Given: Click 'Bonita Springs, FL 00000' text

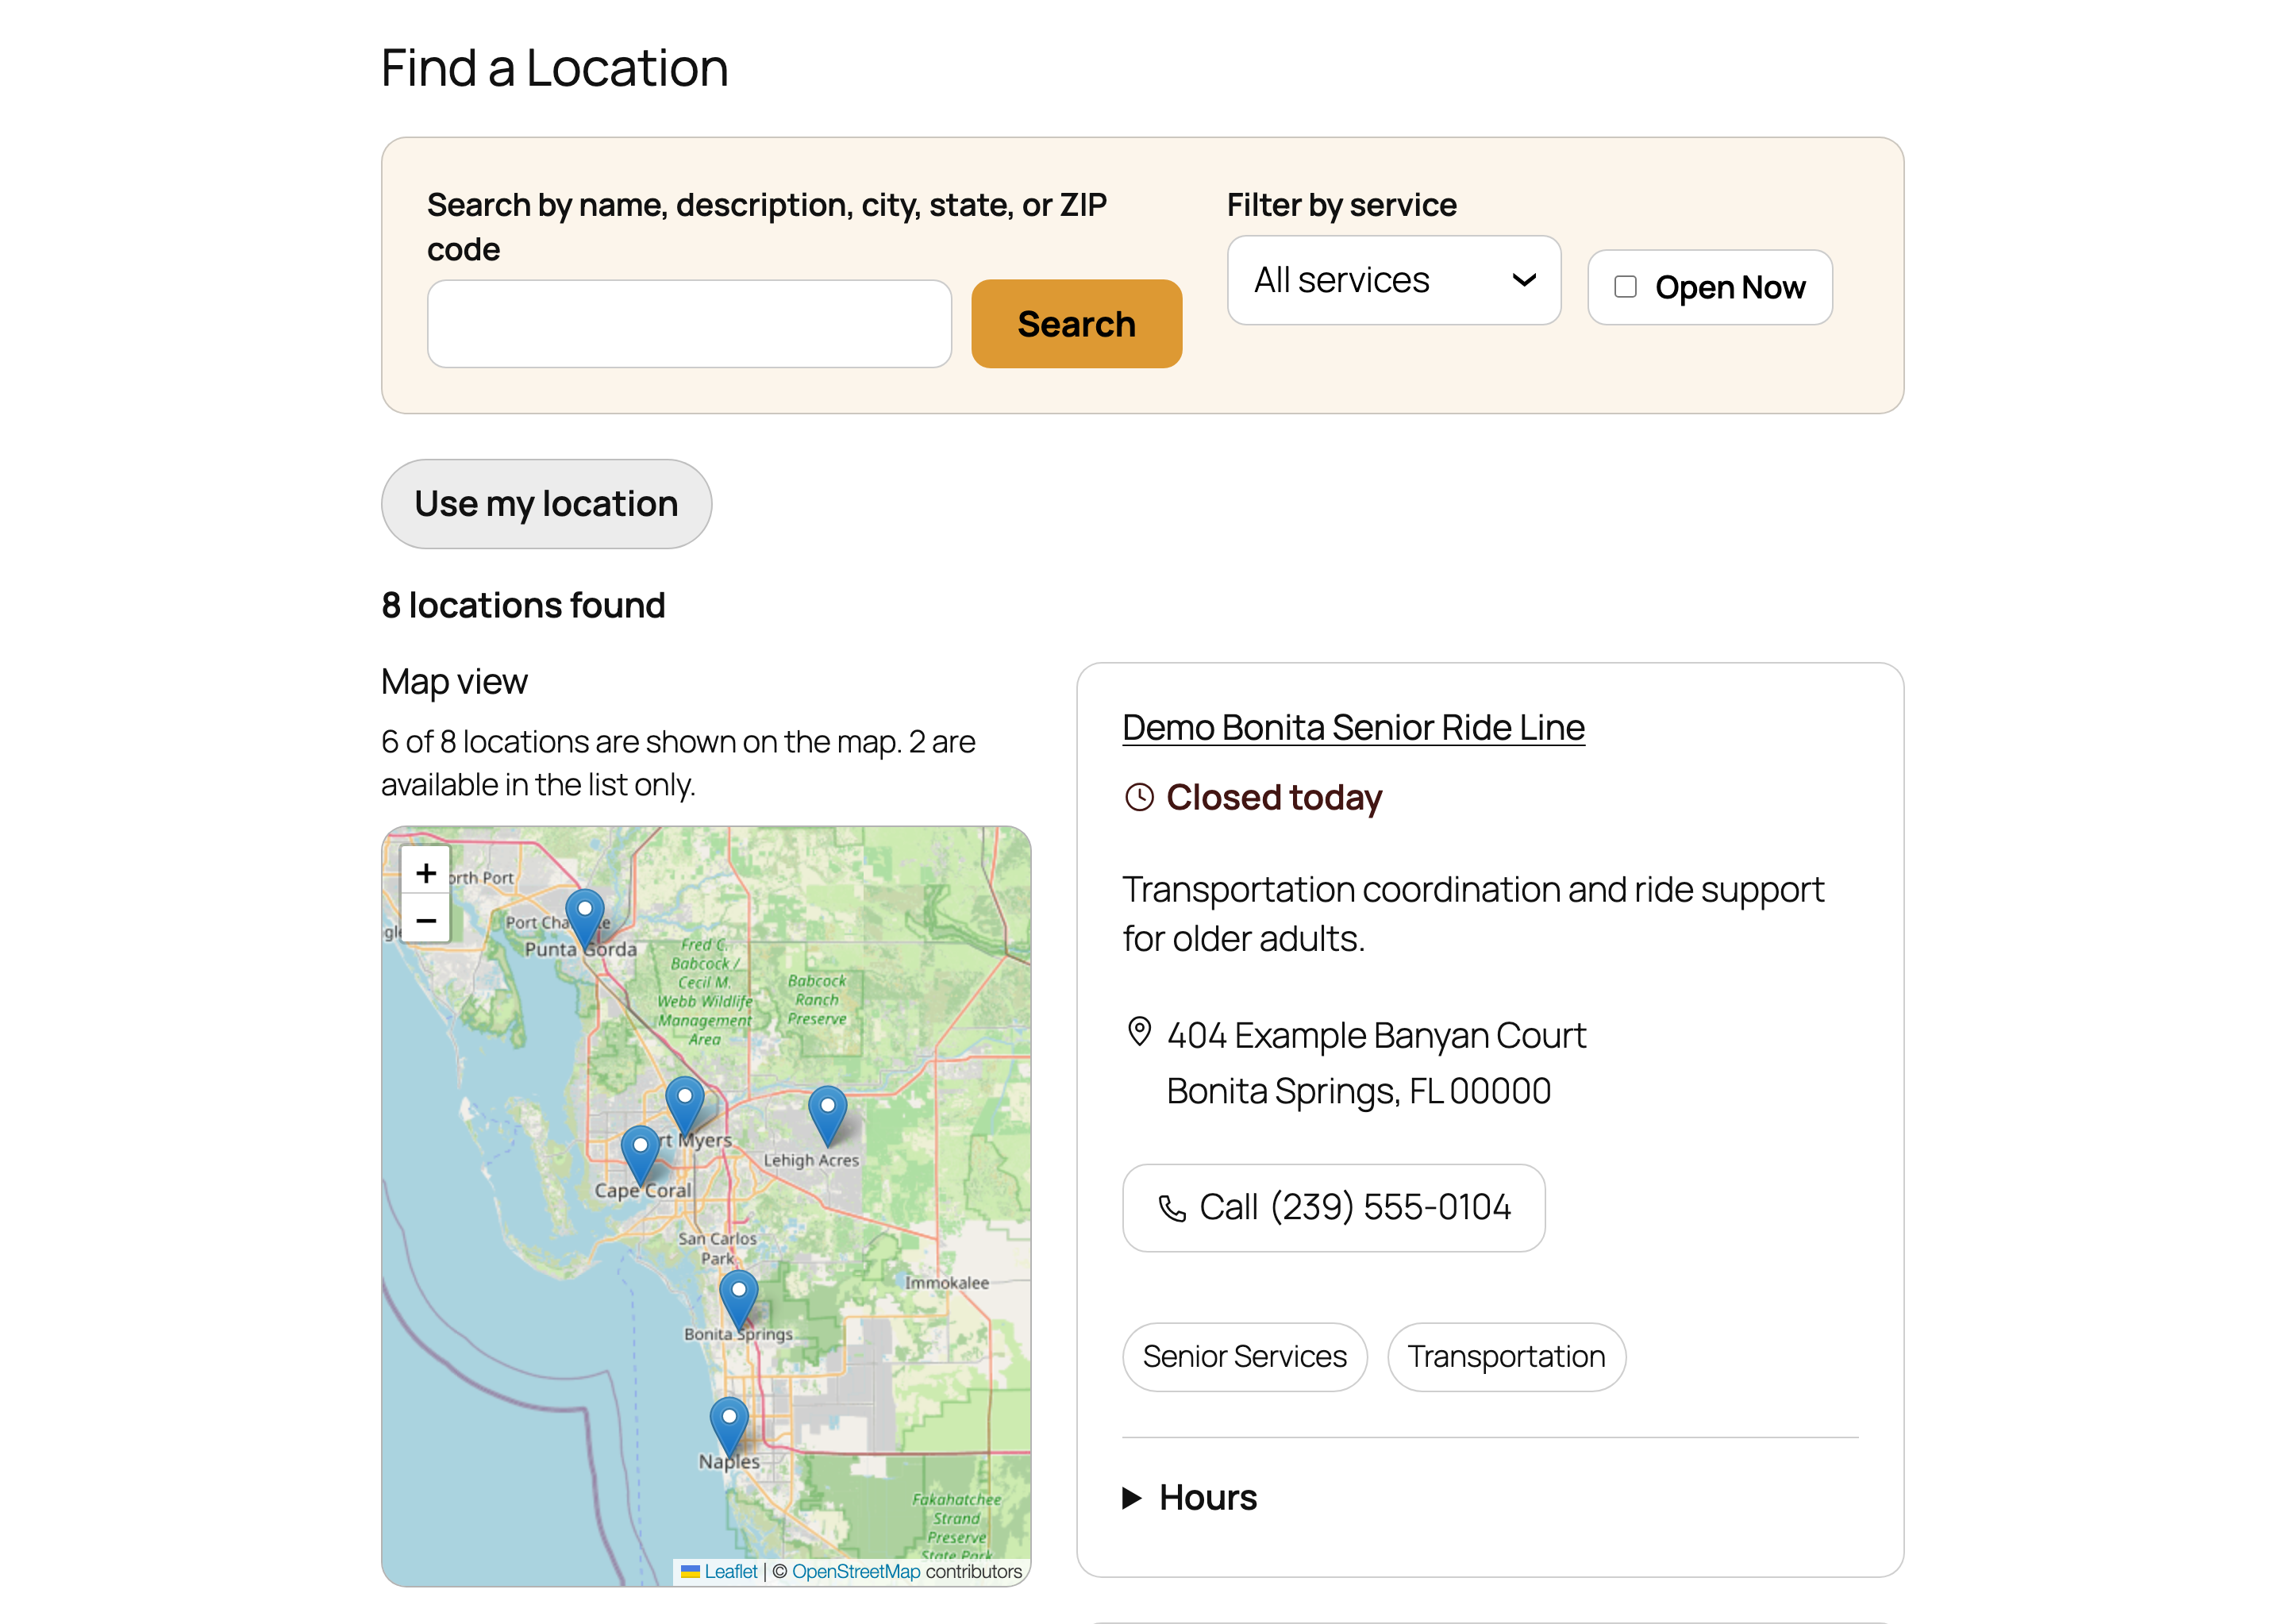Looking at the screenshot, I should pyautogui.click(x=1358, y=1091).
